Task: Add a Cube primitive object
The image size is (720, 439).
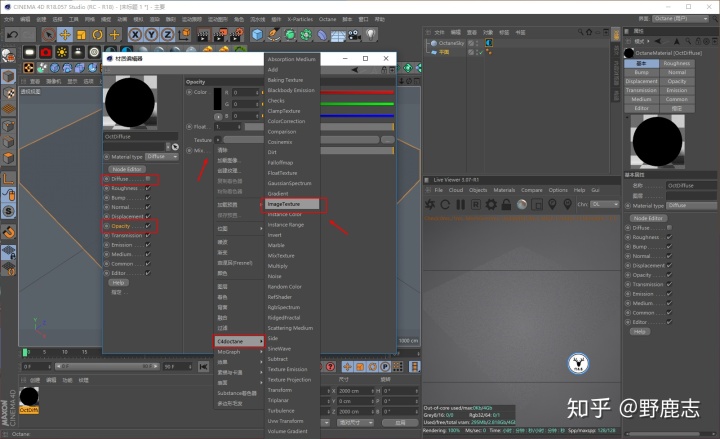Action: pyautogui.click(x=257, y=34)
